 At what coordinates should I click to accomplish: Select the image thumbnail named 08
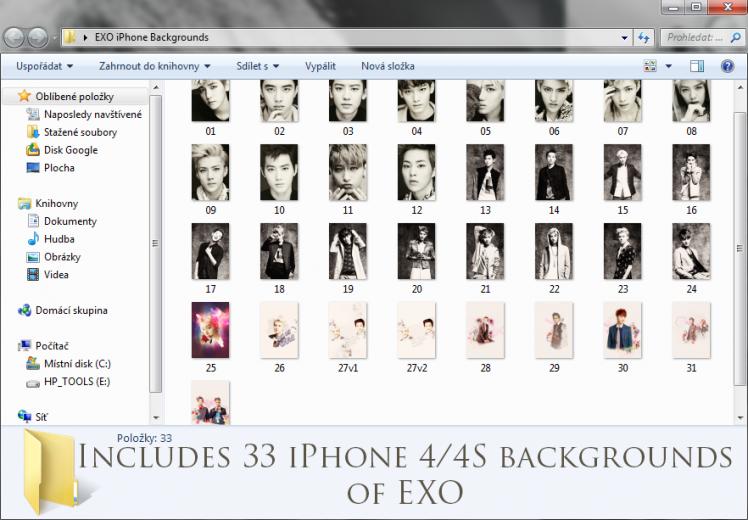click(691, 100)
